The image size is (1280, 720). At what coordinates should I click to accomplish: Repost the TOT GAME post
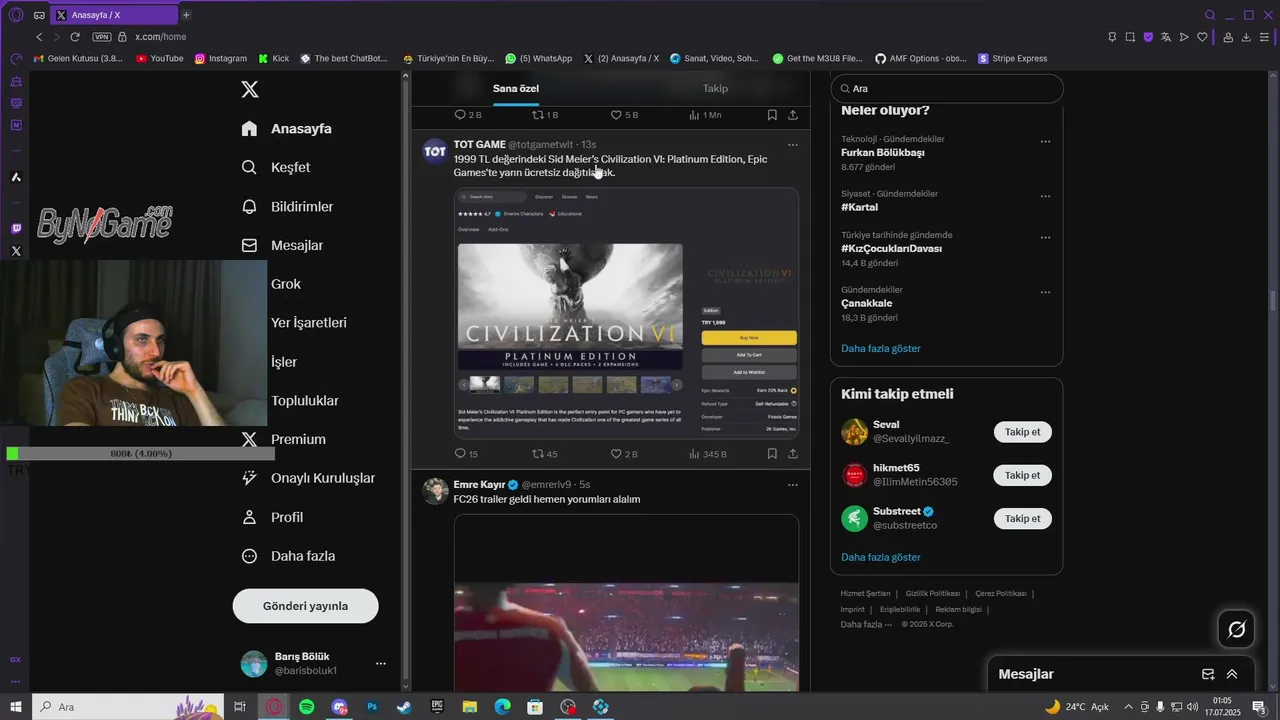545,454
